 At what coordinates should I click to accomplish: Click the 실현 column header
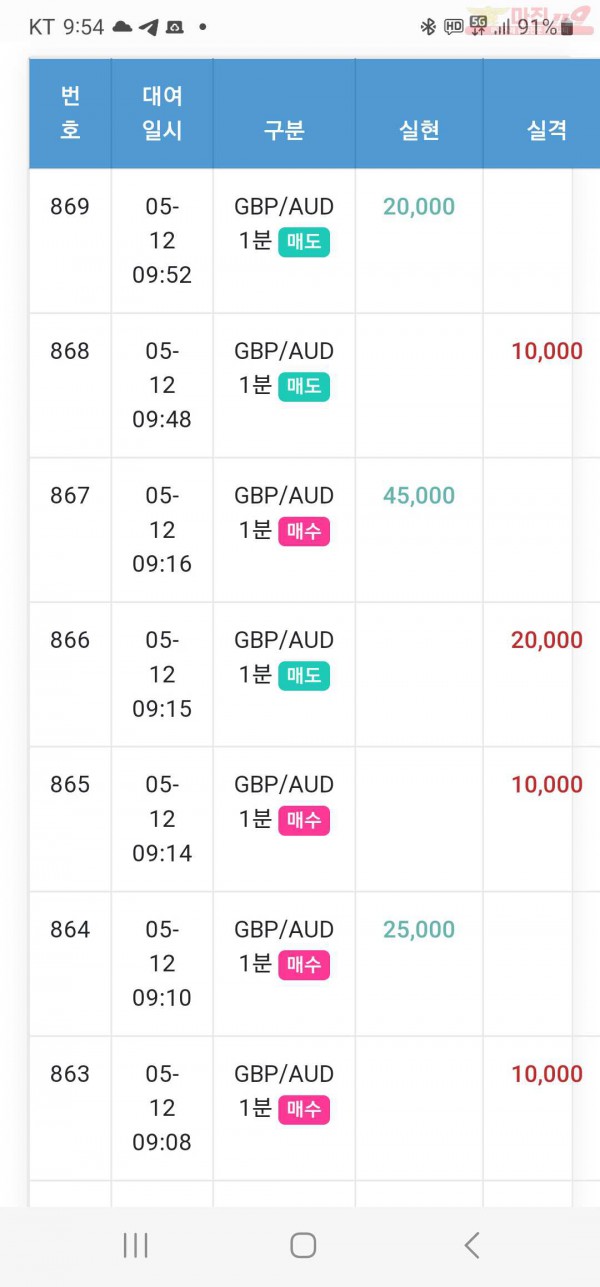point(419,130)
